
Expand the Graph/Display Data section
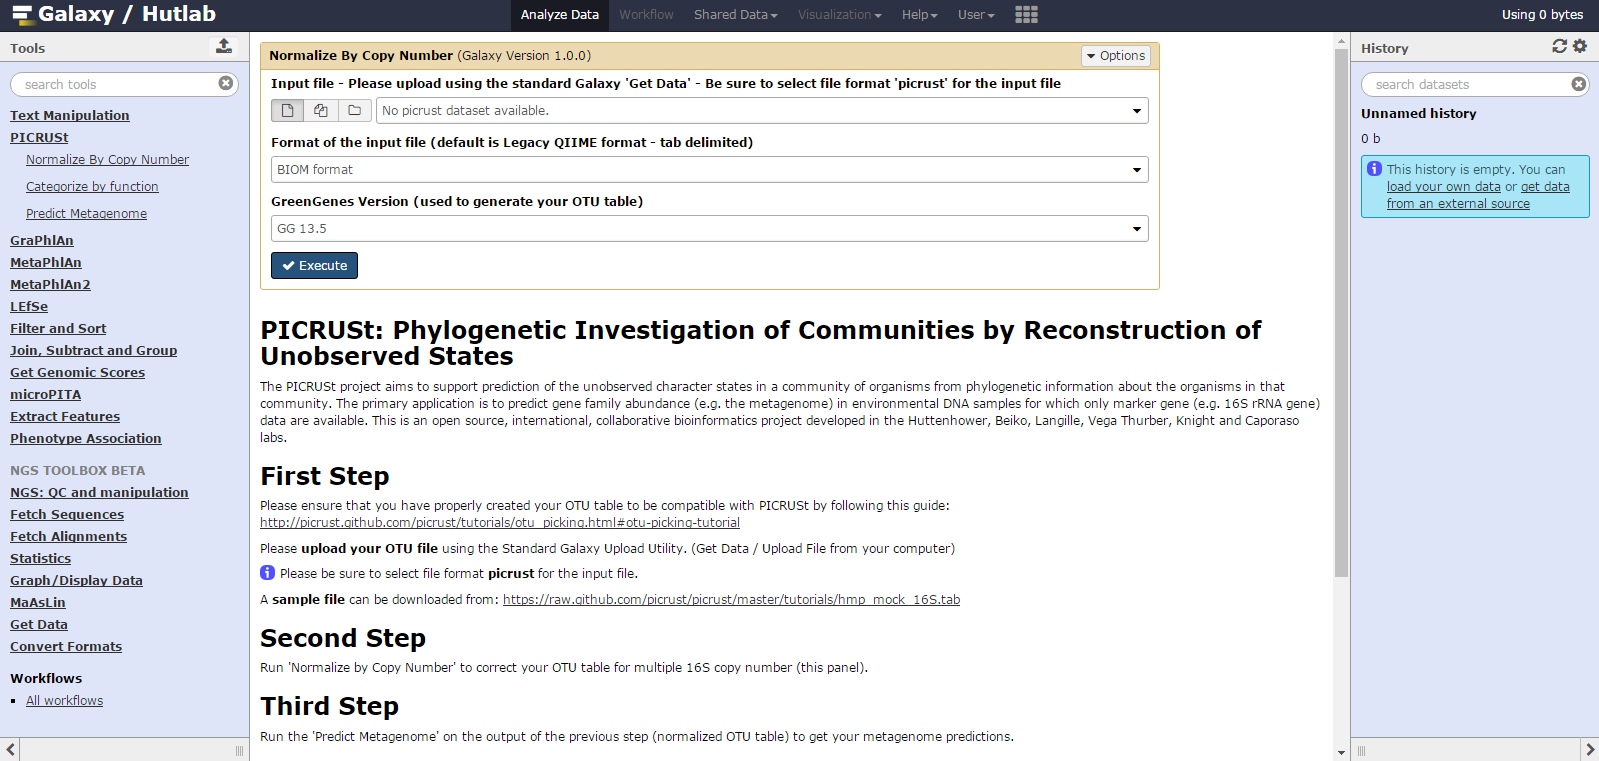point(76,580)
